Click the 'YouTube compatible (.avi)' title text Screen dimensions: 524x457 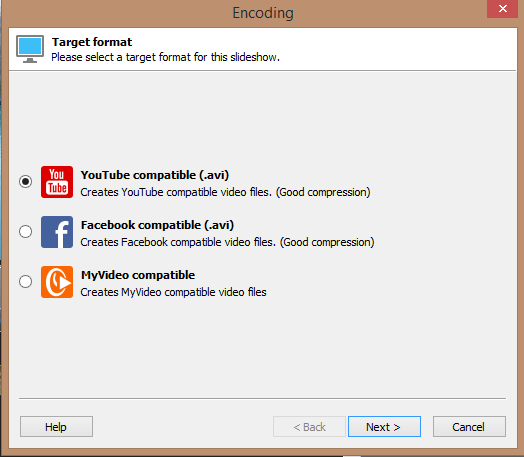point(155,175)
